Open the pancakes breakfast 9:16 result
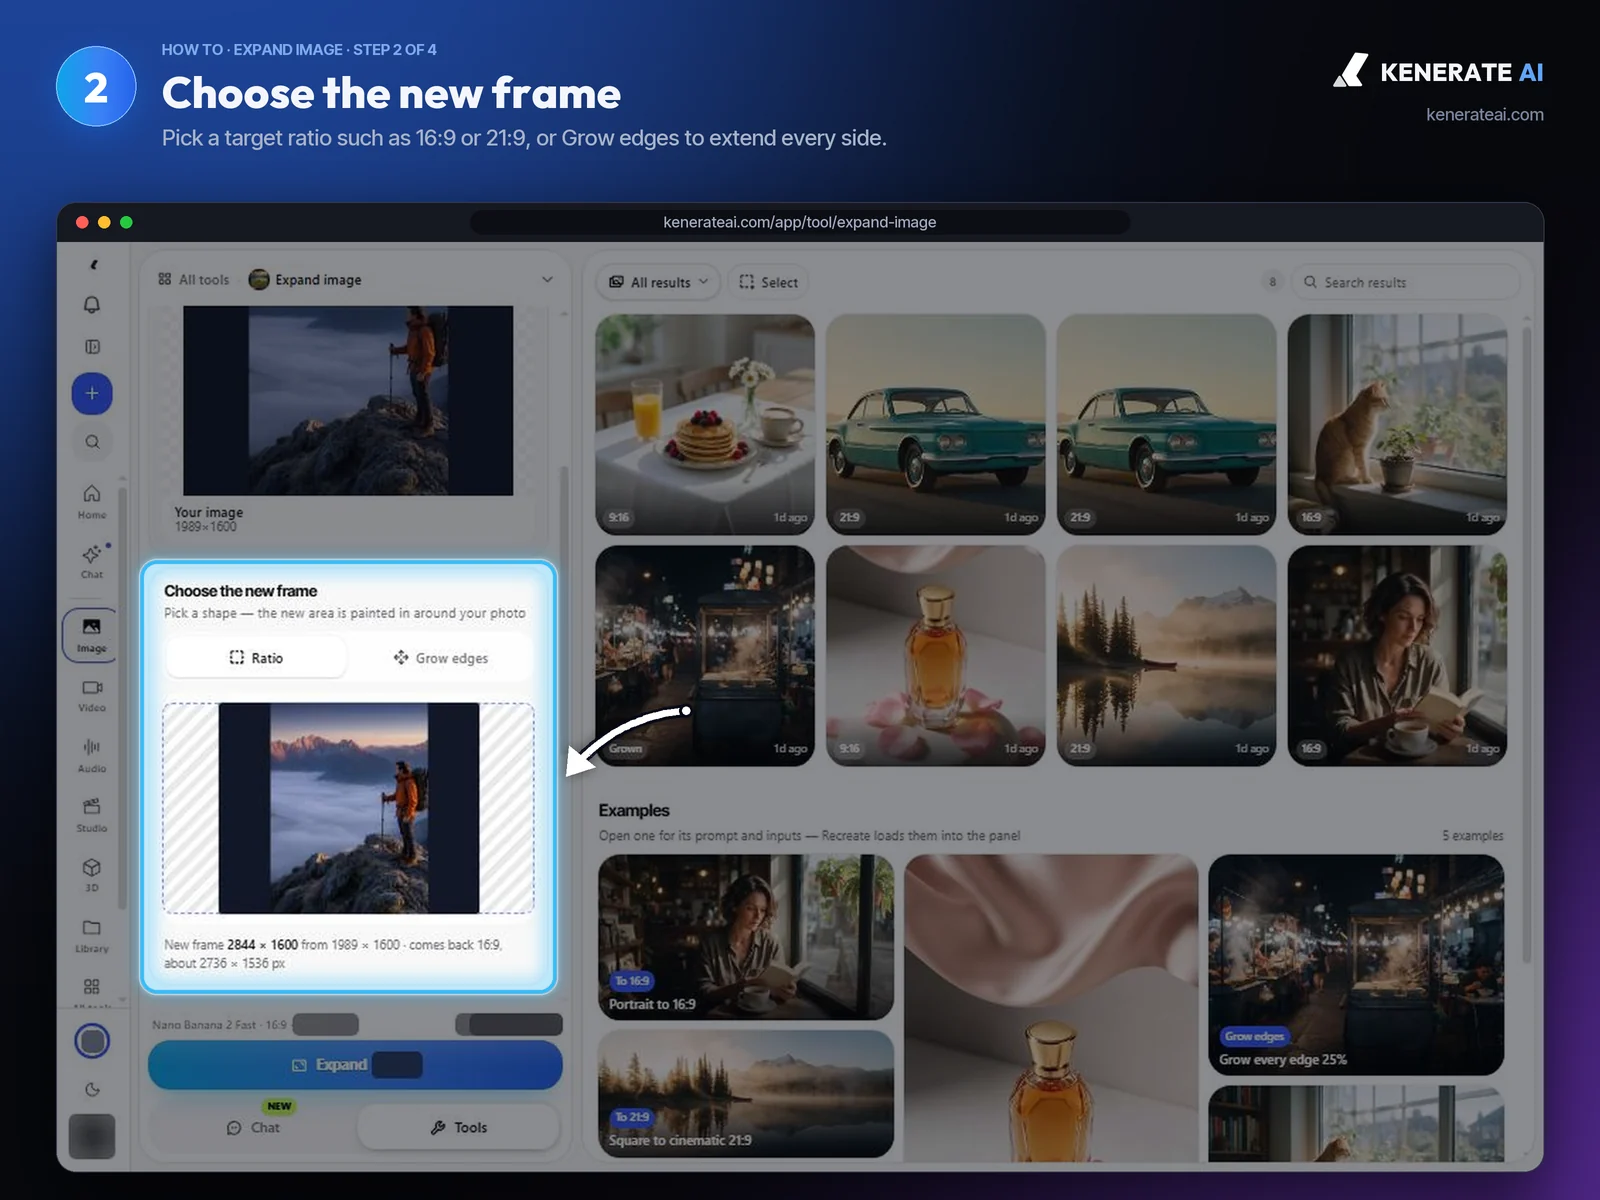 (x=705, y=424)
